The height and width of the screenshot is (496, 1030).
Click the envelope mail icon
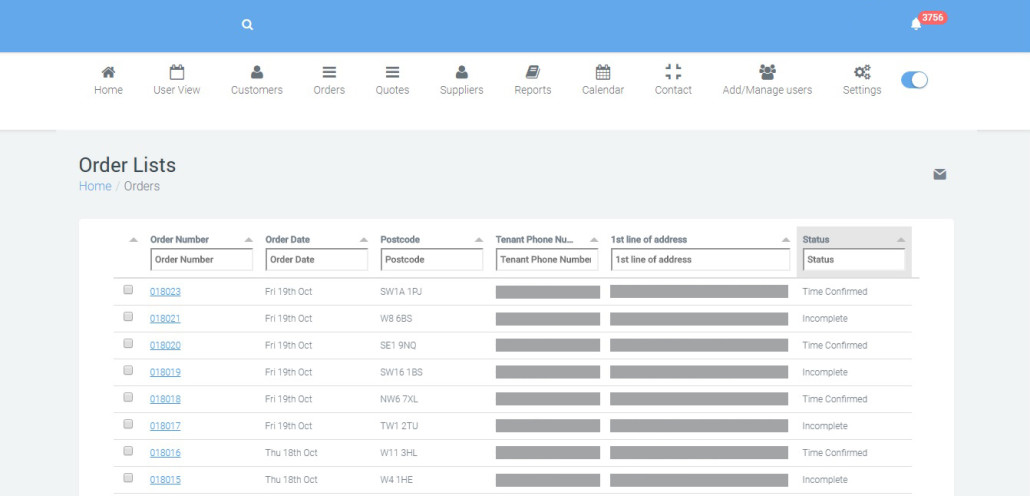pyautogui.click(x=940, y=174)
